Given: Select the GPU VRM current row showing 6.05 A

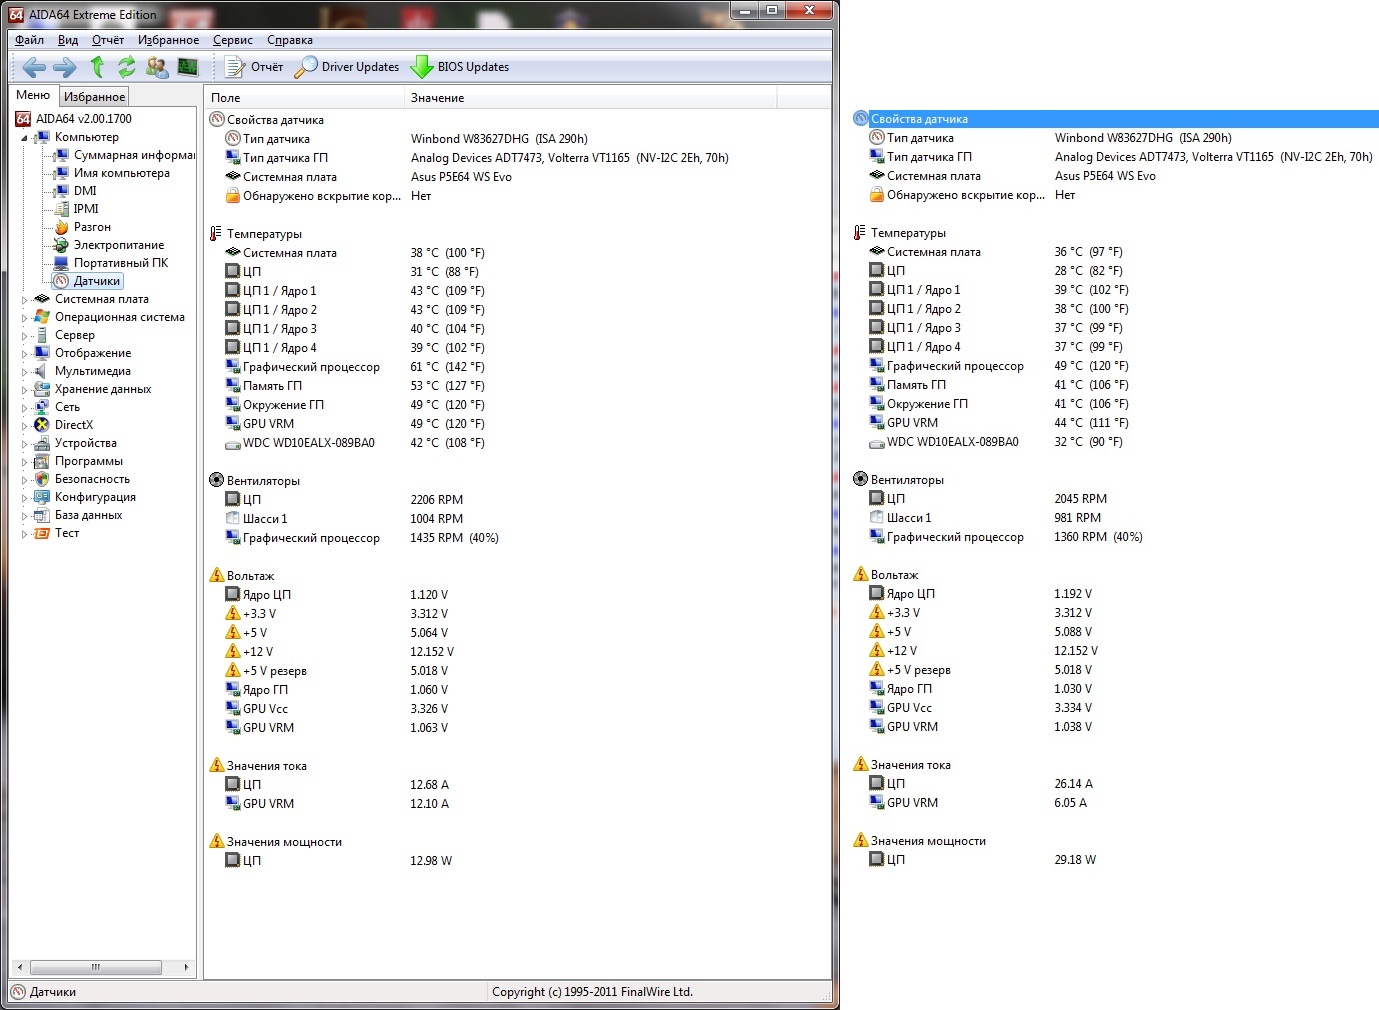Looking at the screenshot, I should click(x=1115, y=803).
